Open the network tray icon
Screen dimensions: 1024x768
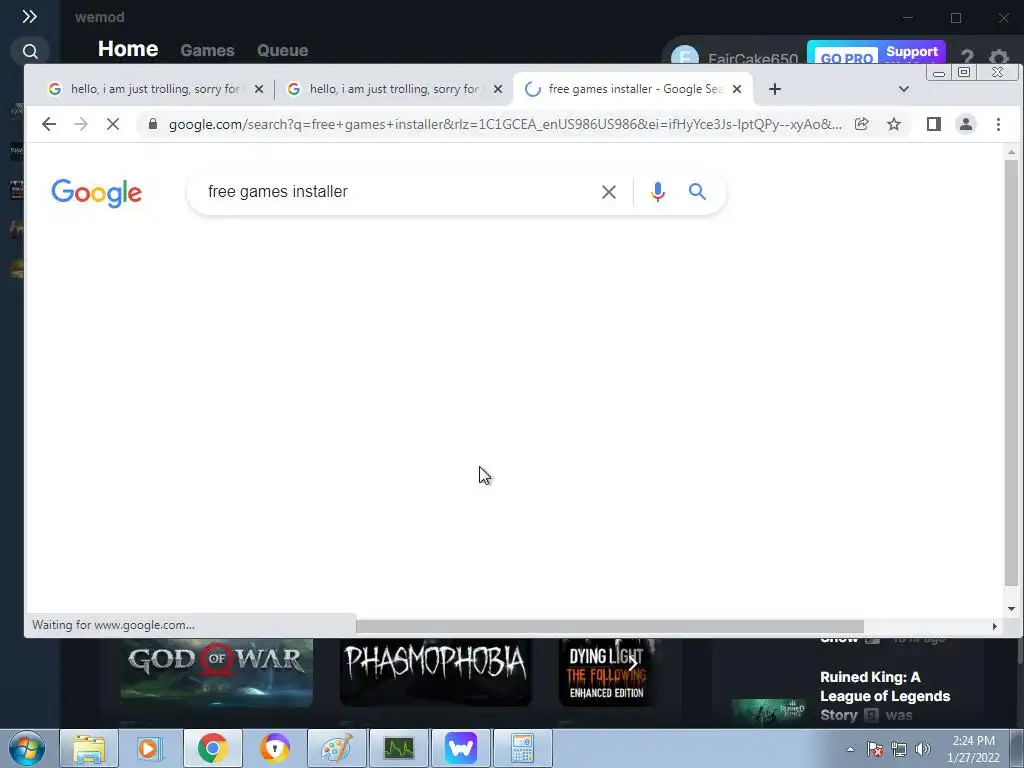coord(899,749)
